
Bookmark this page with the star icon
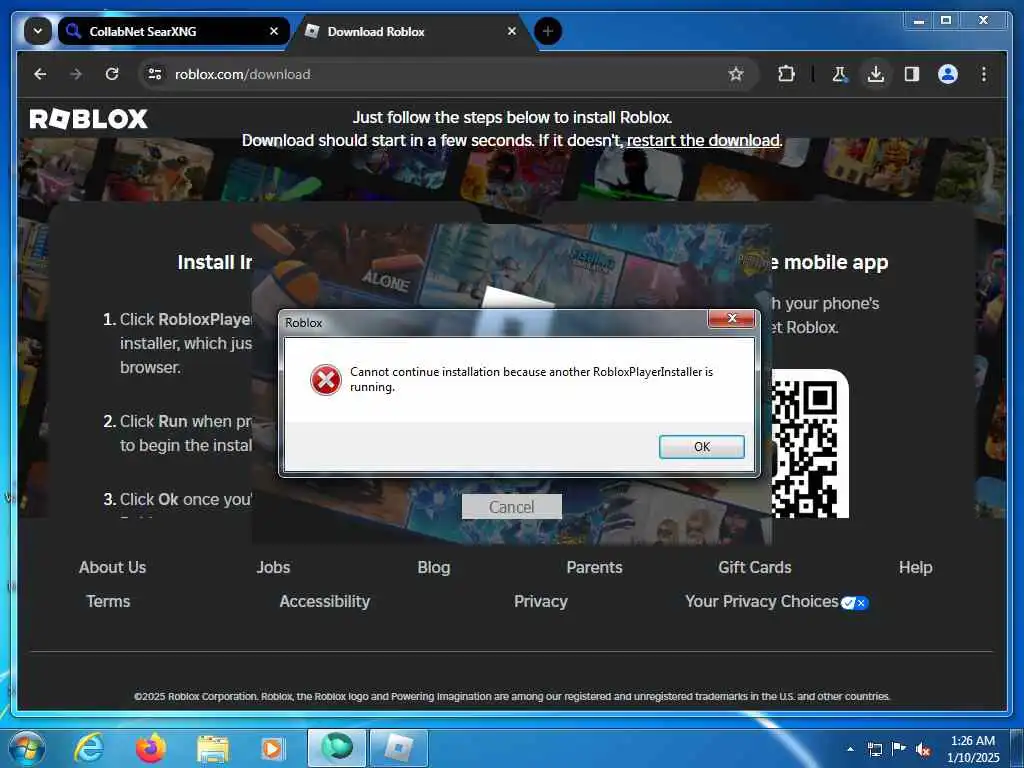tap(736, 74)
